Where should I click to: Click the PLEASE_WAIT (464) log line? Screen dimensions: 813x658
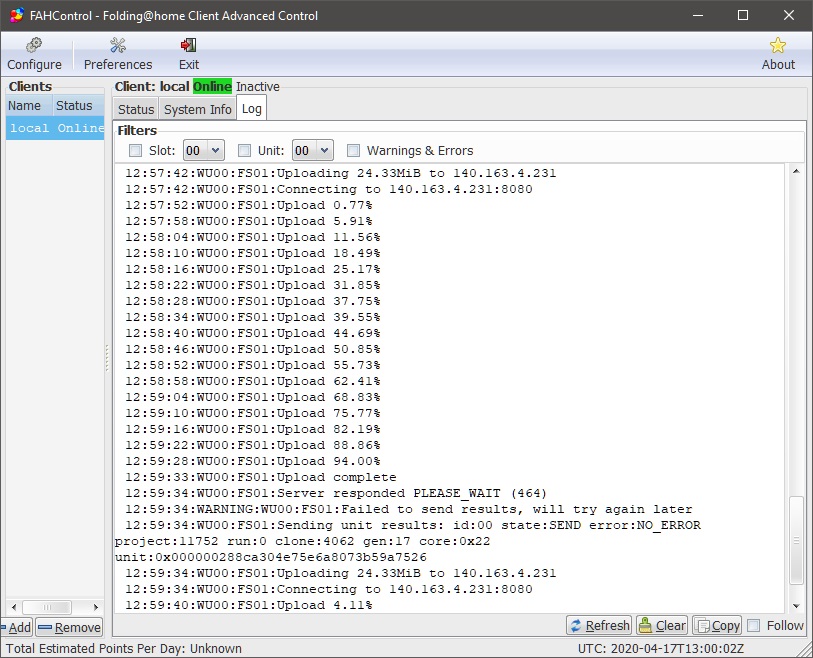336,493
